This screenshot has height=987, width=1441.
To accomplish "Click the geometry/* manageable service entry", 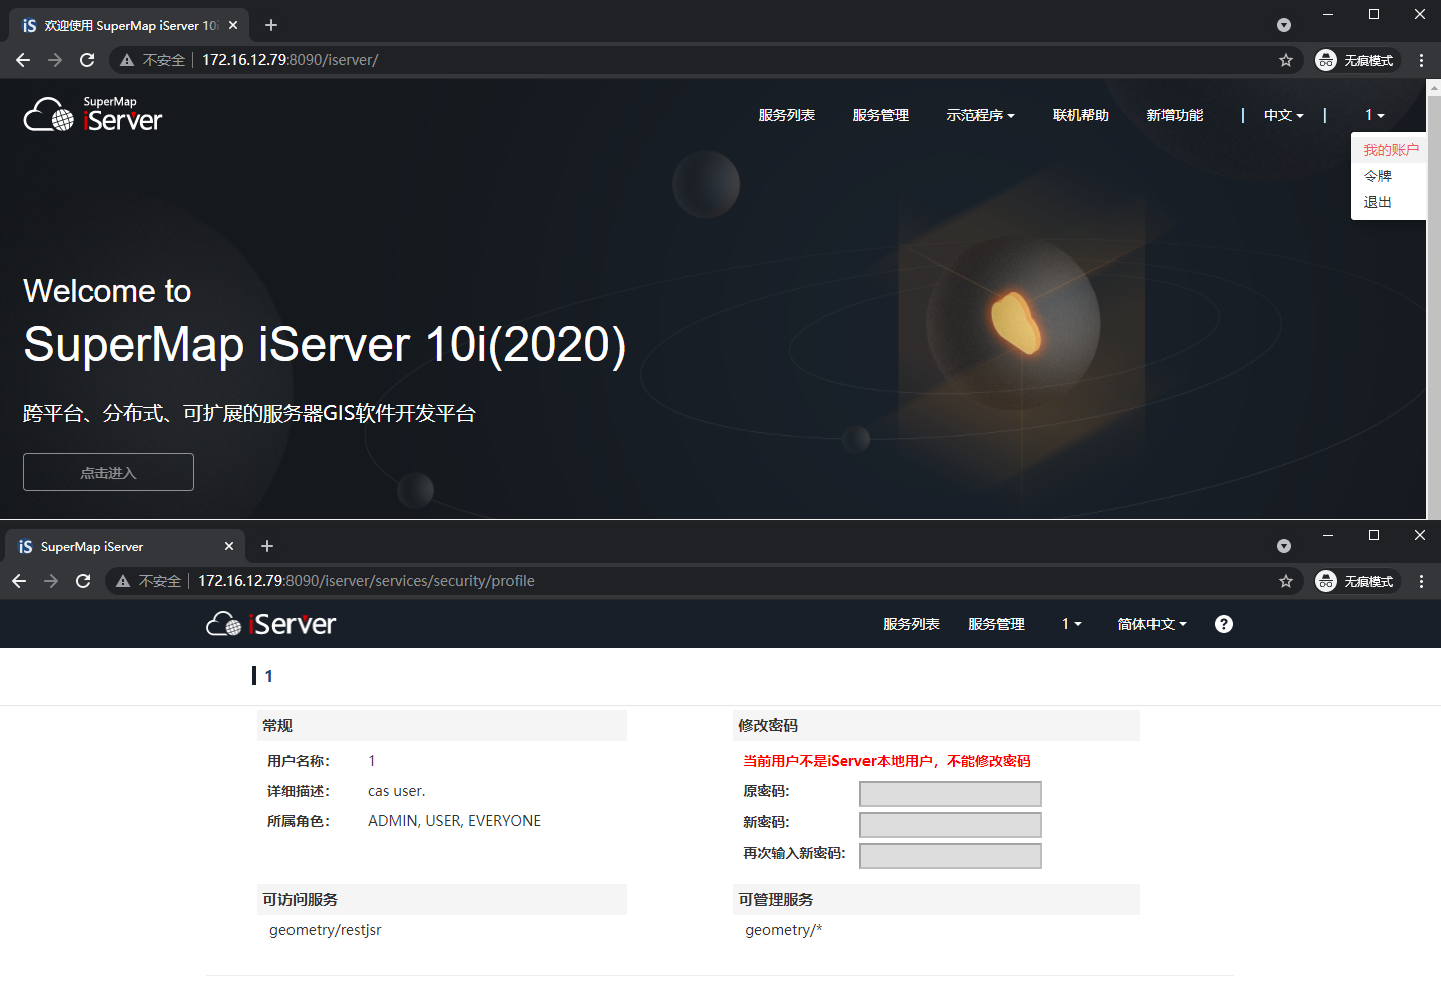I will point(783,930).
